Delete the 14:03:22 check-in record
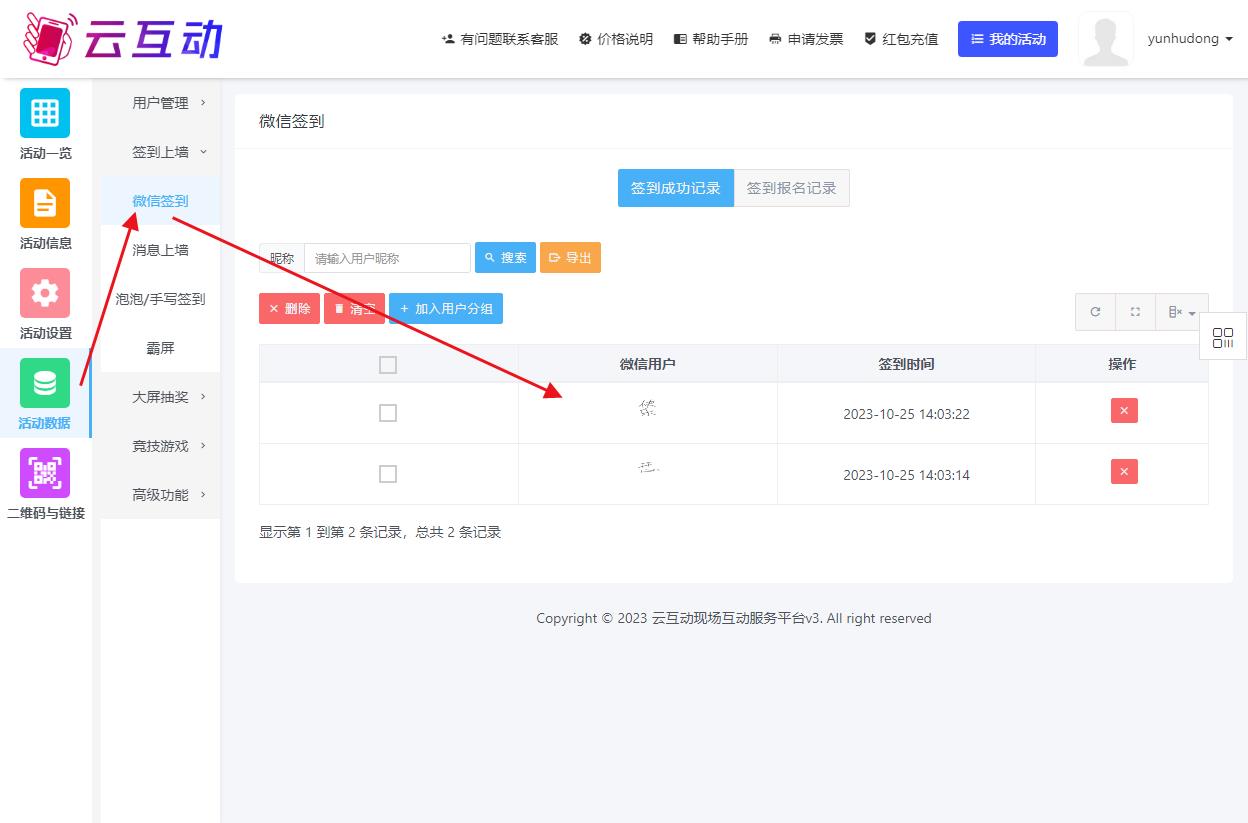Image resolution: width=1248 pixels, height=823 pixels. point(1124,411)
